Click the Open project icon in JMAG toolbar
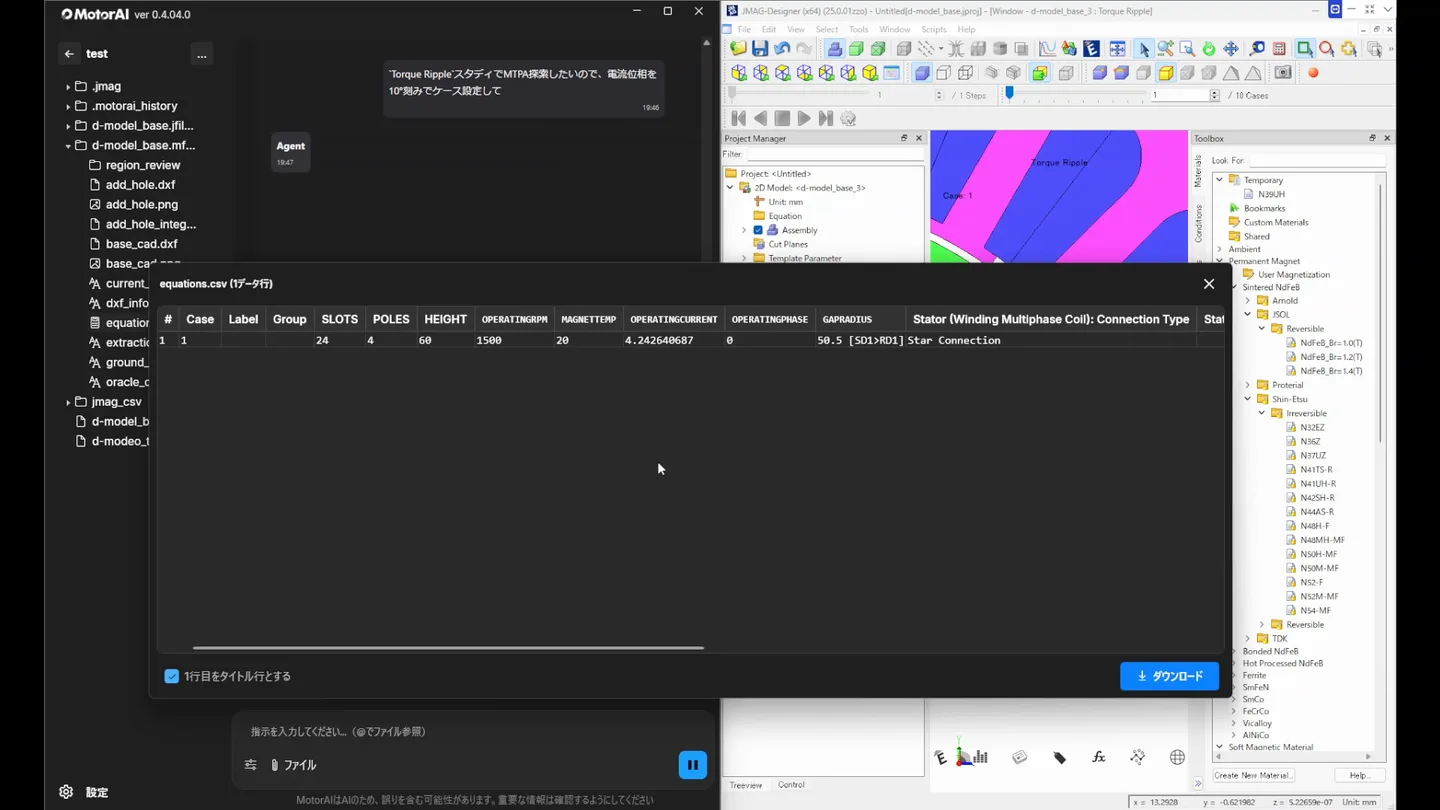The height and width of the screenshot is (810, 1440). pyautogui.click(x=738, y=49)
